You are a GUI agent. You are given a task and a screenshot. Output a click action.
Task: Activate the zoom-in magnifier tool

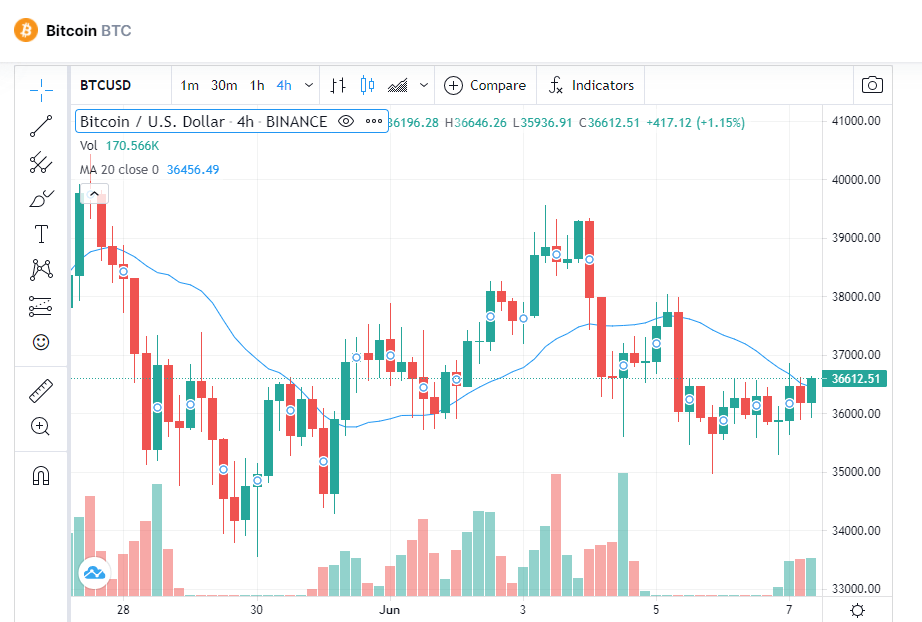(40, 426)
